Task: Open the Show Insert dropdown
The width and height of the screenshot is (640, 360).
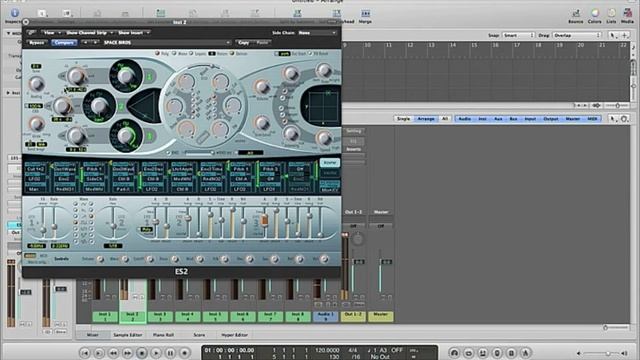Action: tap(134, 33)
